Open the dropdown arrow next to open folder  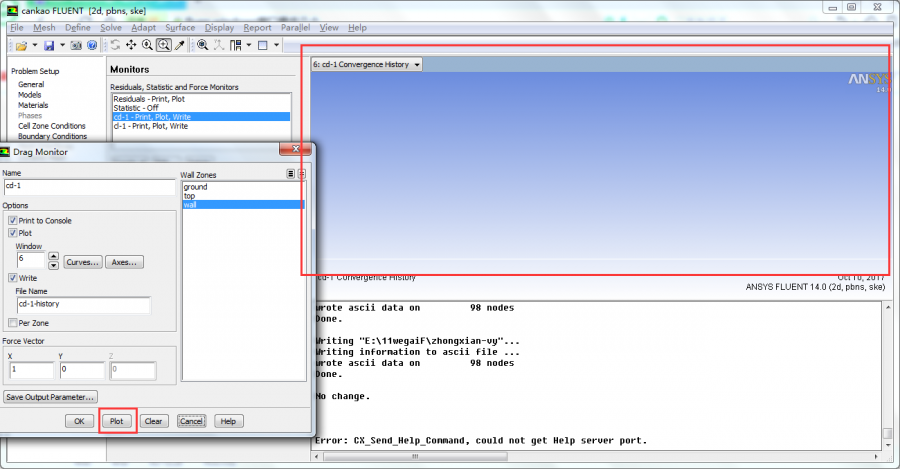[x=34, y=45]
